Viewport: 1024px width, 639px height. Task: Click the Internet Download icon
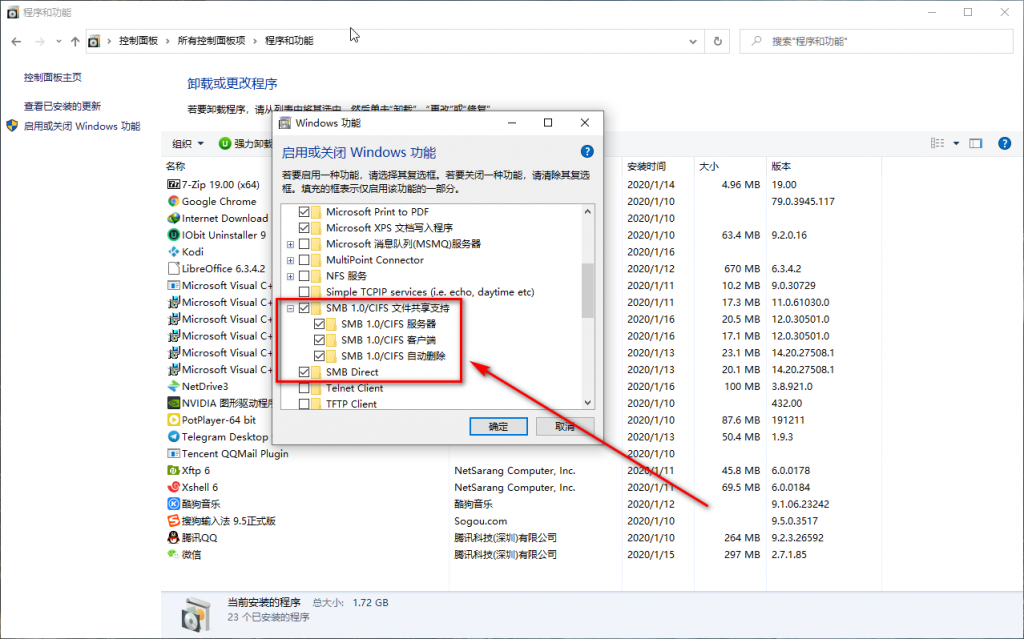173,218
